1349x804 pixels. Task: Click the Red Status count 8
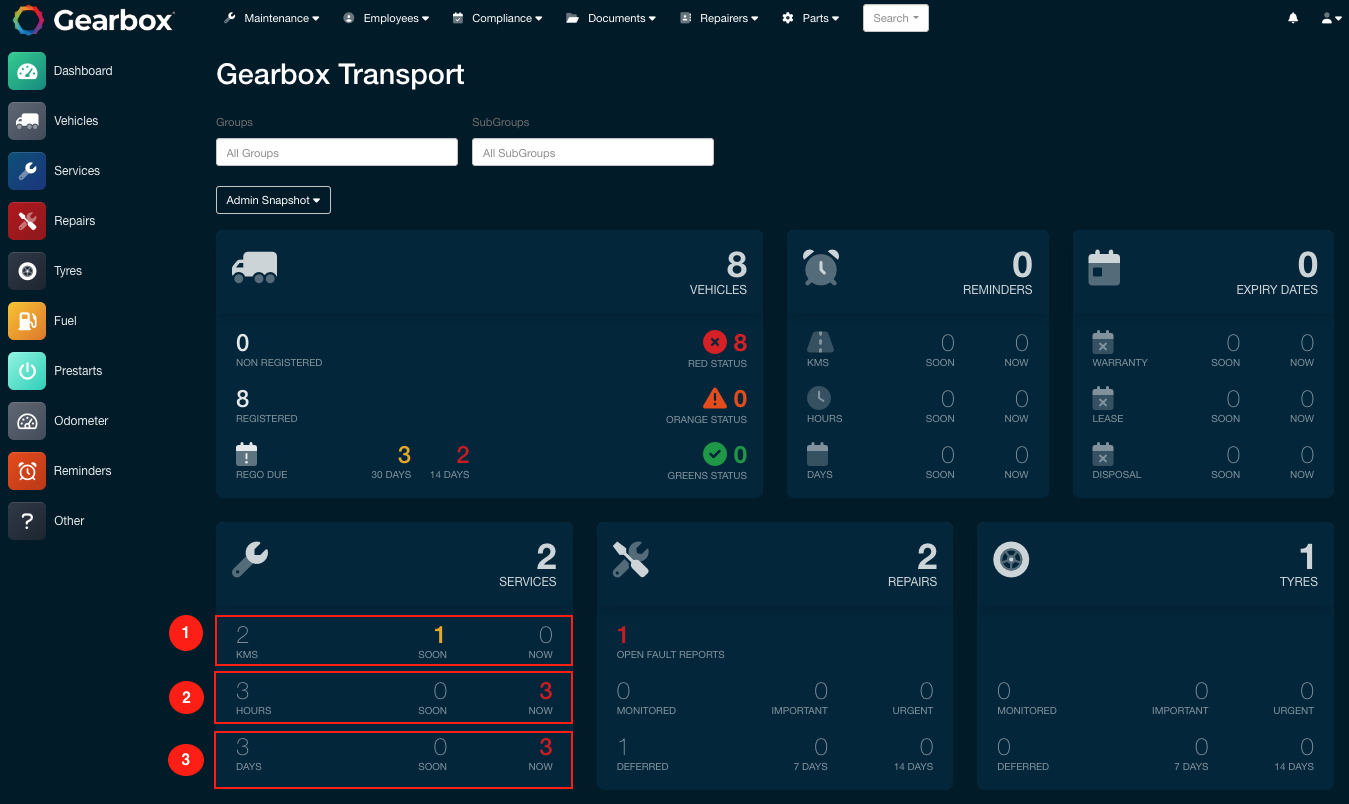coord(740,343)
